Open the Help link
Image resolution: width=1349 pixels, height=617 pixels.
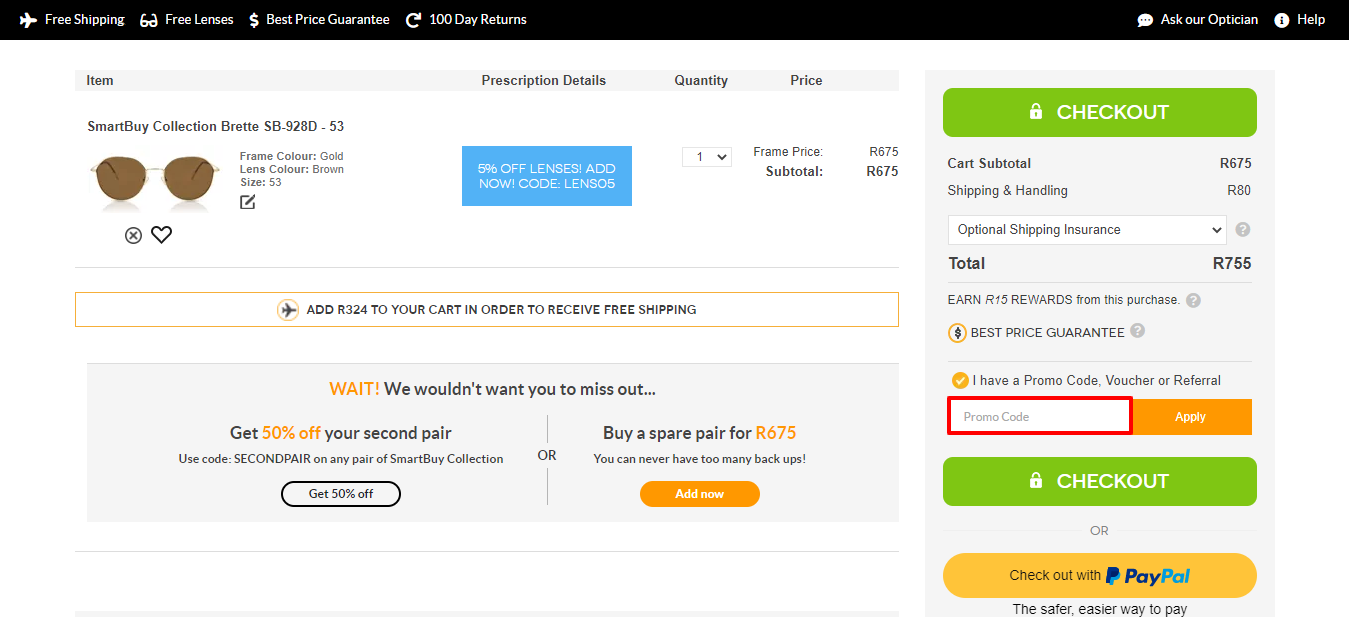tap(1311, 20)
